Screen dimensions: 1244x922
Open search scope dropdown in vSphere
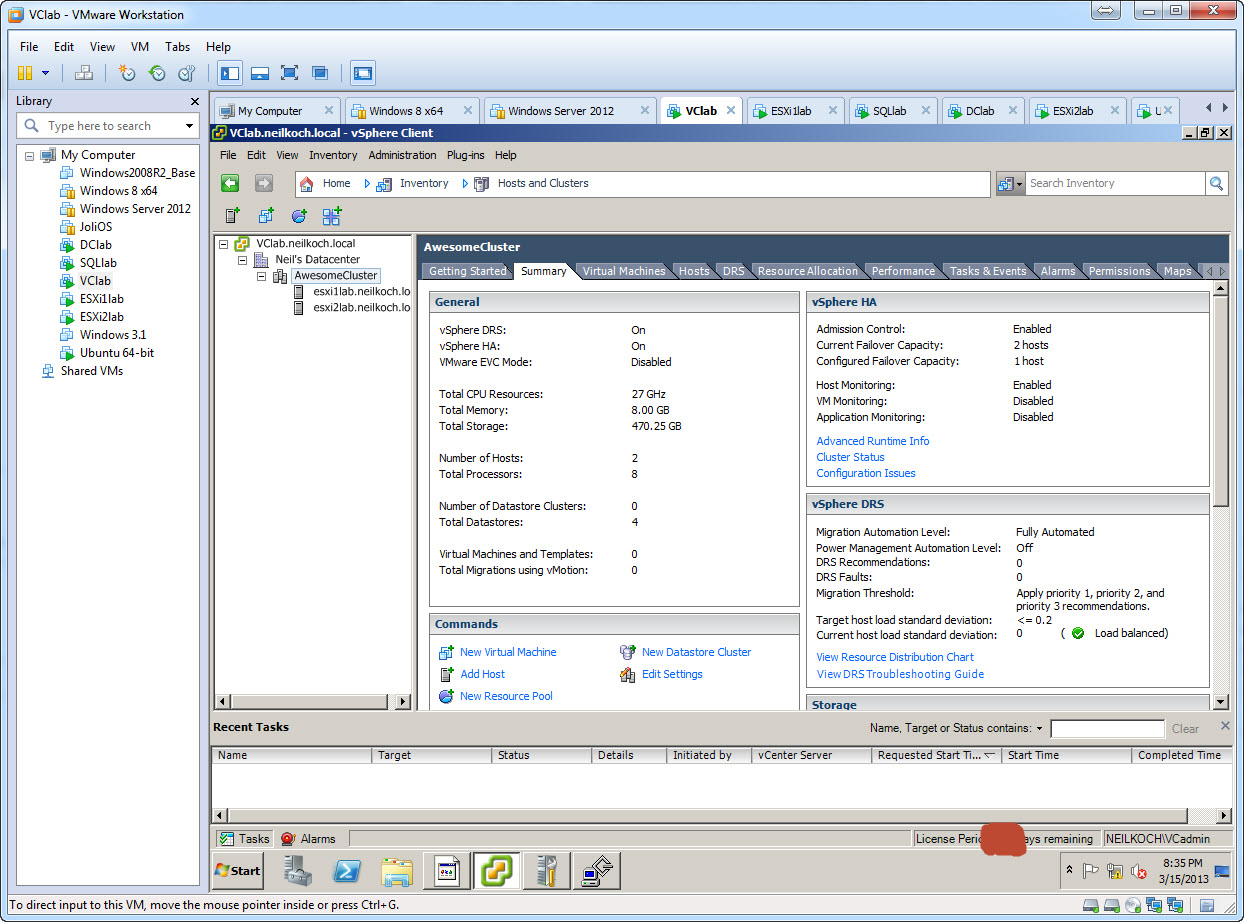1011,183
